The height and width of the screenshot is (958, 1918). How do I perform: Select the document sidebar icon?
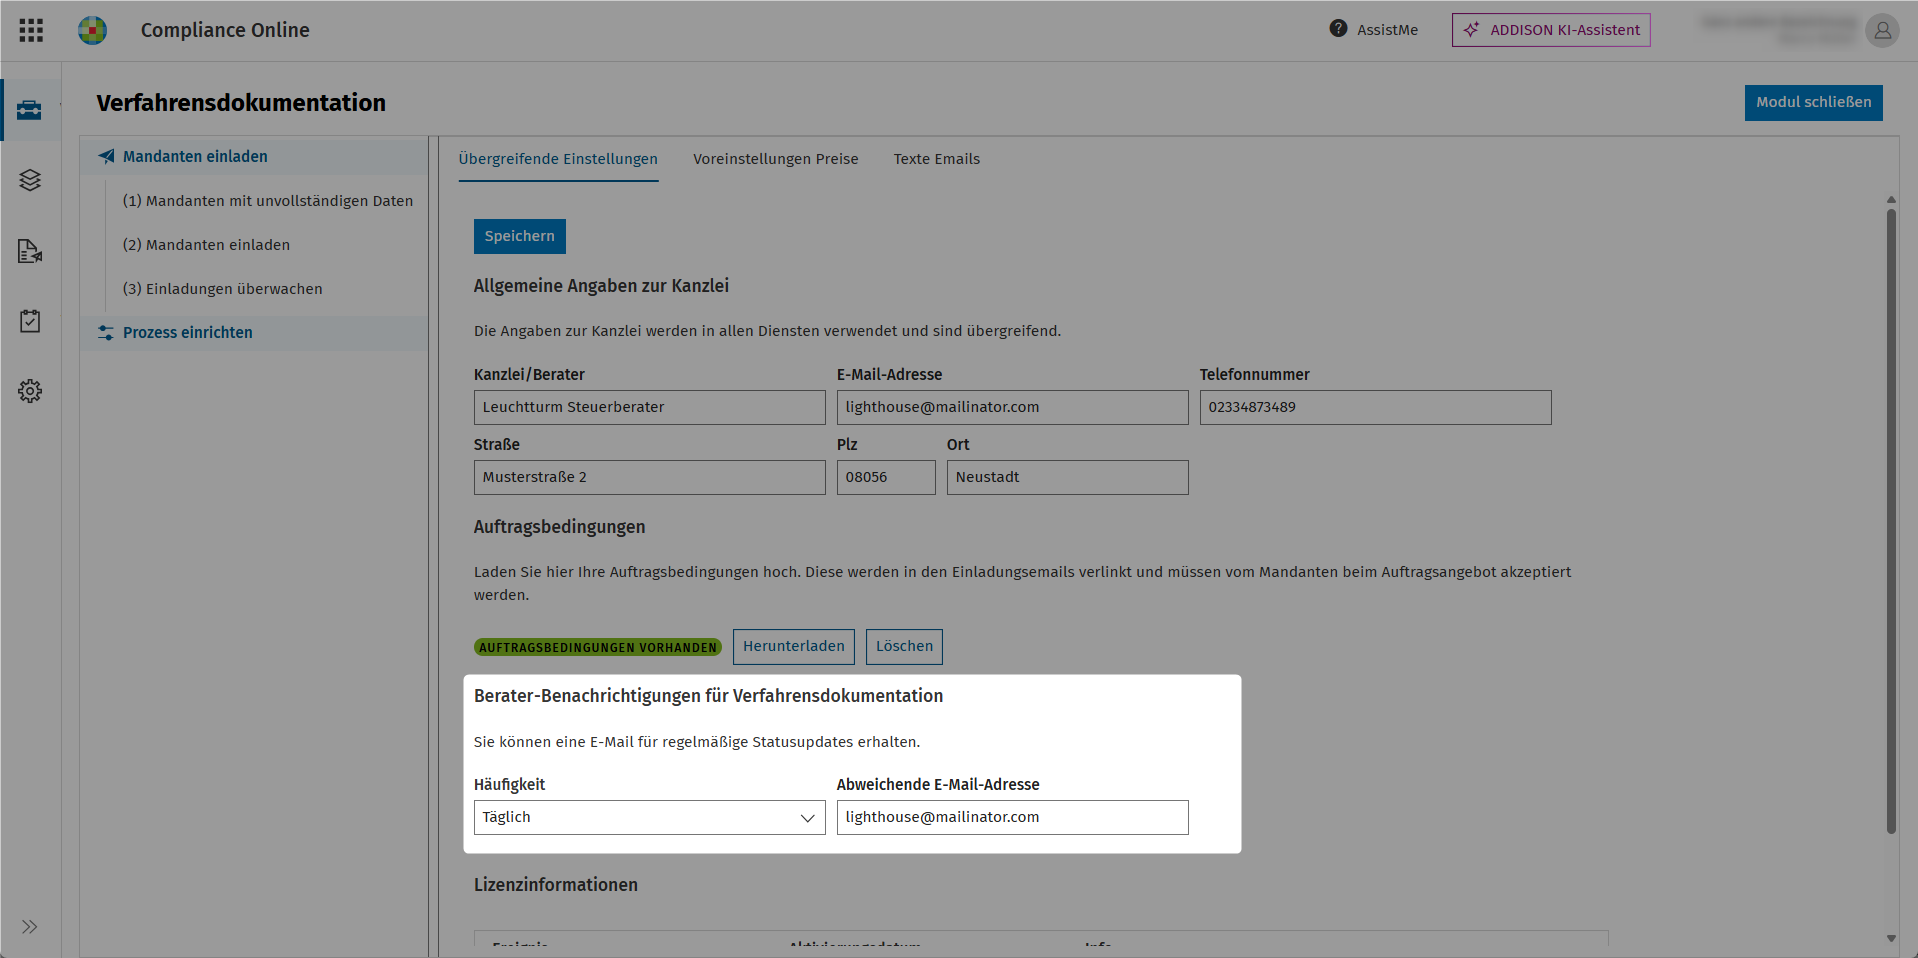30,251
